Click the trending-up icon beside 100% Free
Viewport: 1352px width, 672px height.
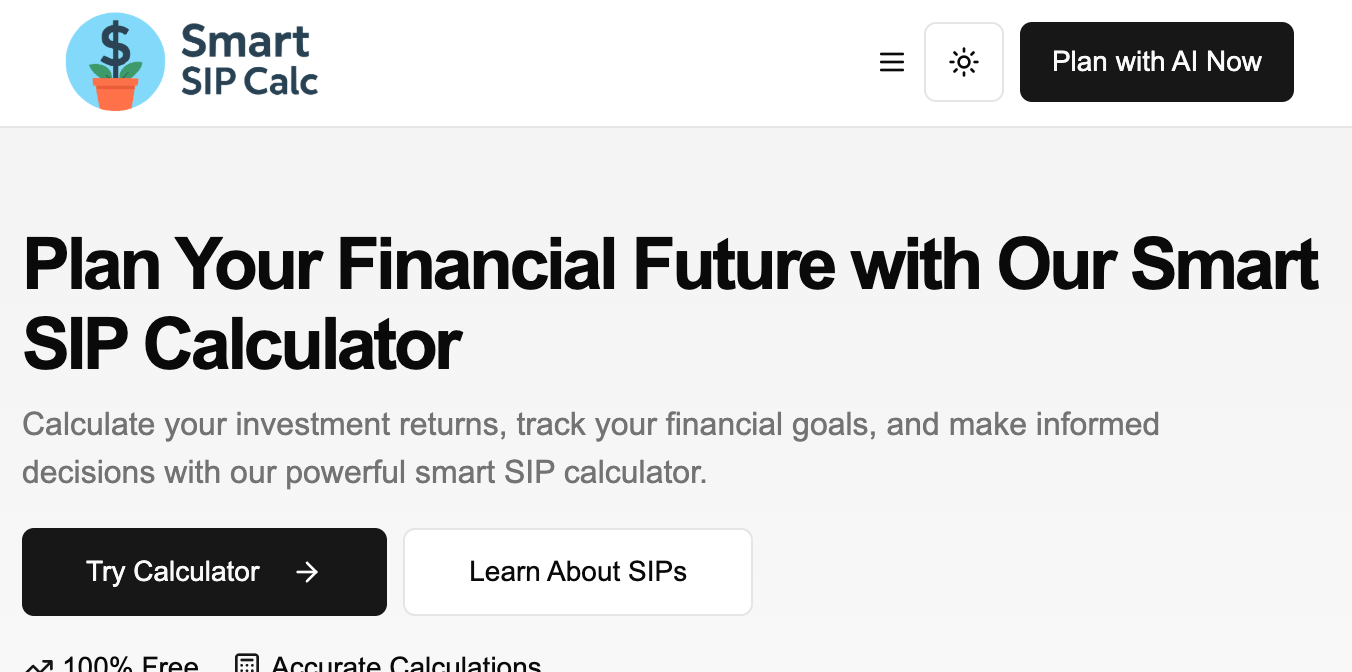point(39,665)
